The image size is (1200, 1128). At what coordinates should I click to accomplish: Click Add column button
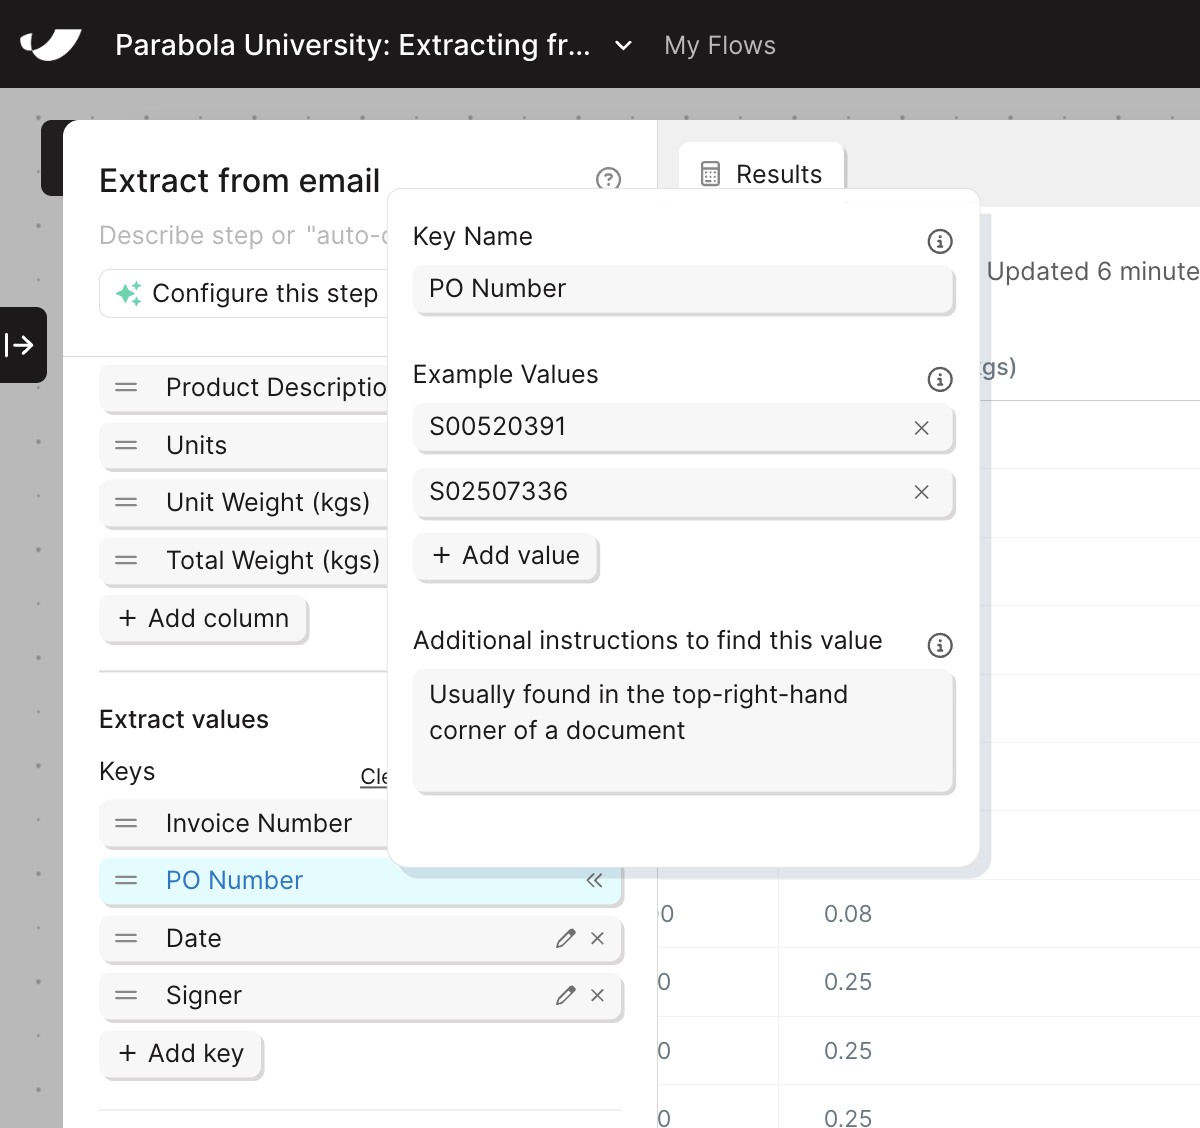(204, 619)
